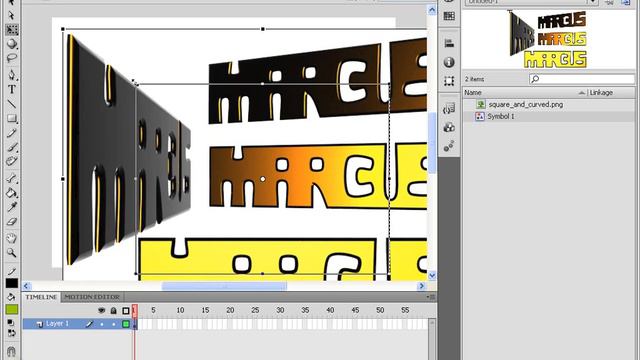640x360 pixels.
Task: Click the stroke color pencil icon
Action: click(x=11, y=271)
